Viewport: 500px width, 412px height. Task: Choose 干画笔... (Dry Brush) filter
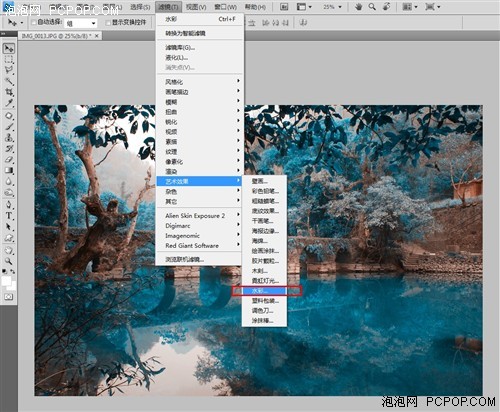tap(264, 221)
